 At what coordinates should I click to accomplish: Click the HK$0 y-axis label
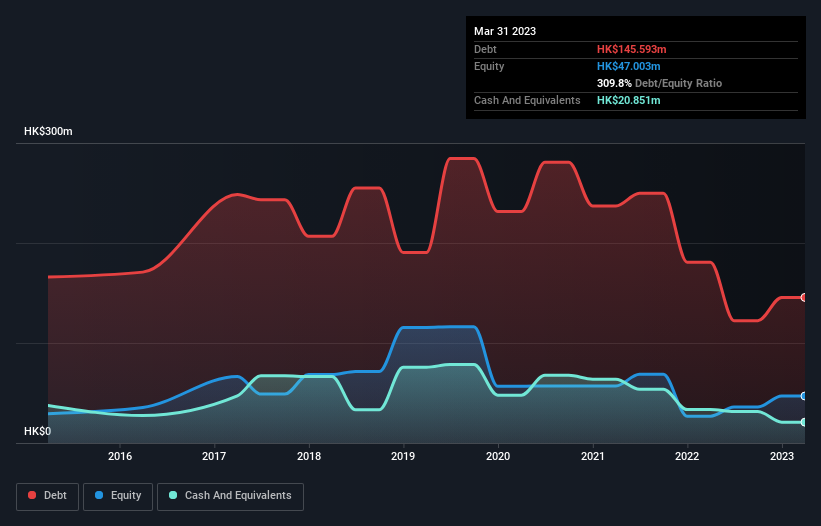38,431
